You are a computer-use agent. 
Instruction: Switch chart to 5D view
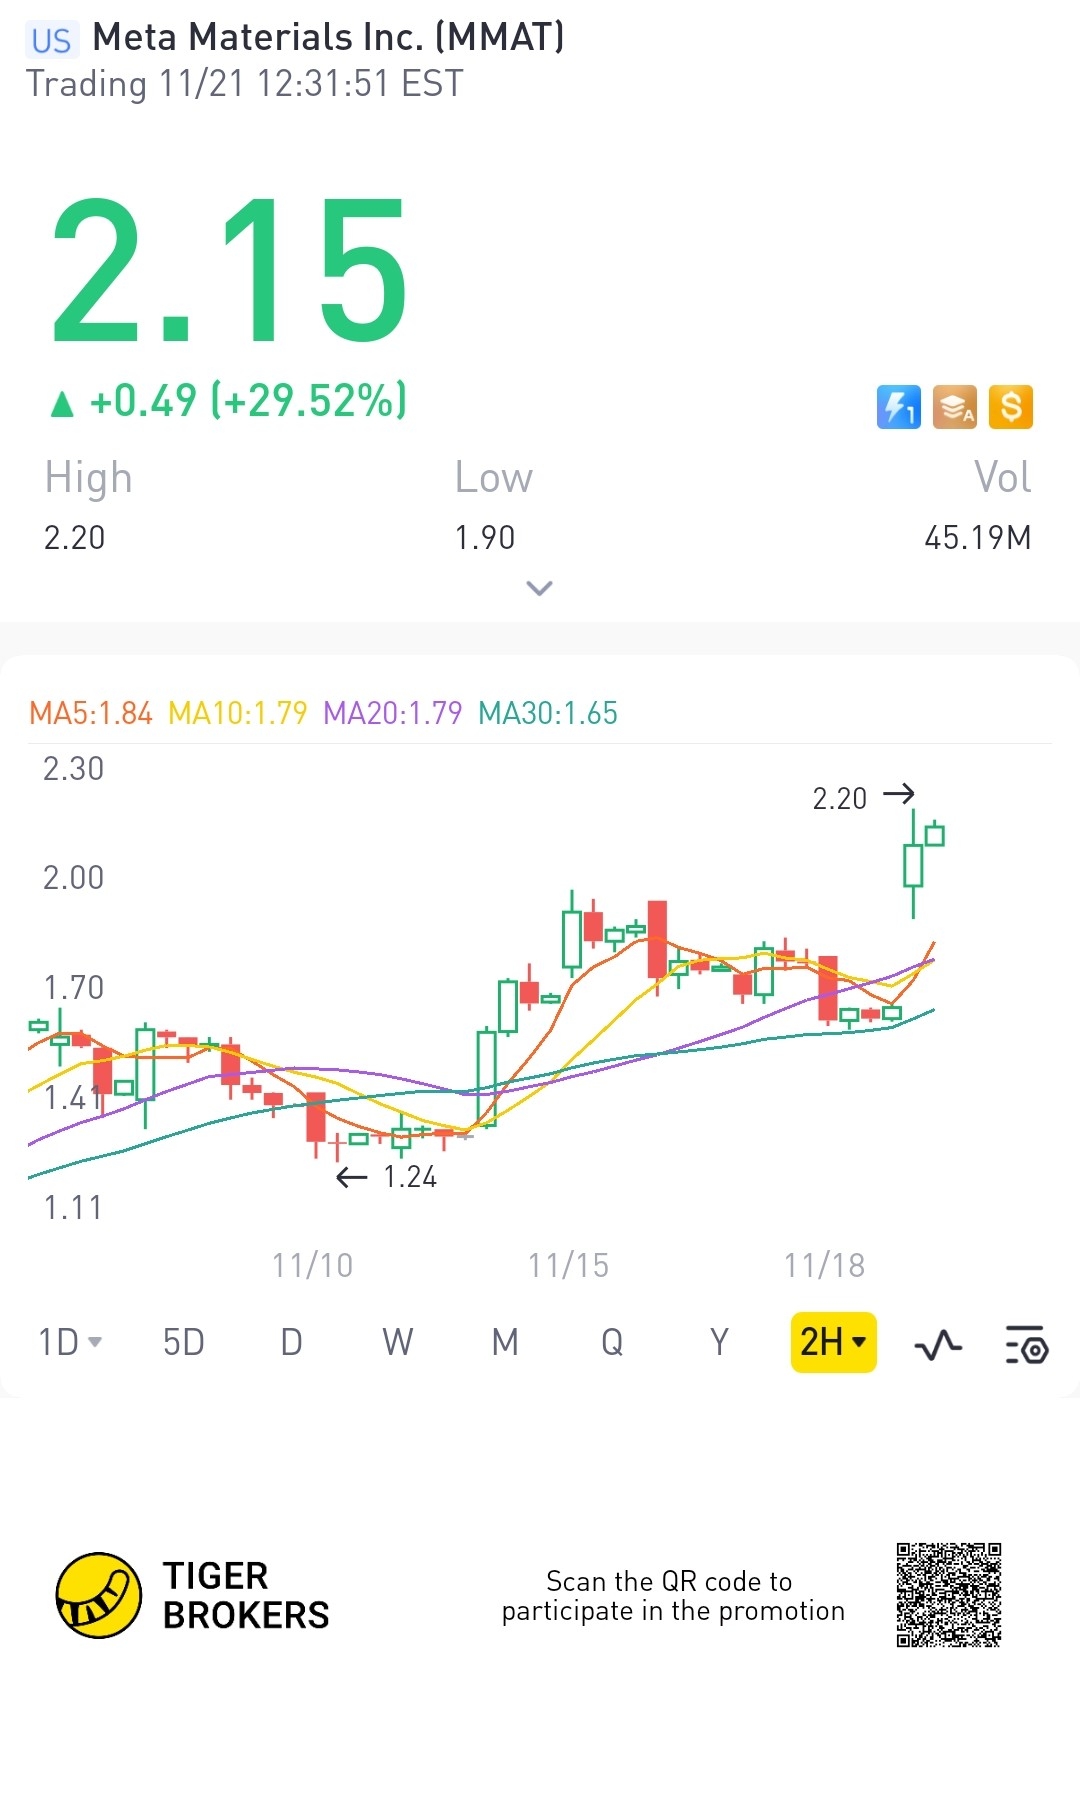pyautogui.click(x=184, y=1342)
